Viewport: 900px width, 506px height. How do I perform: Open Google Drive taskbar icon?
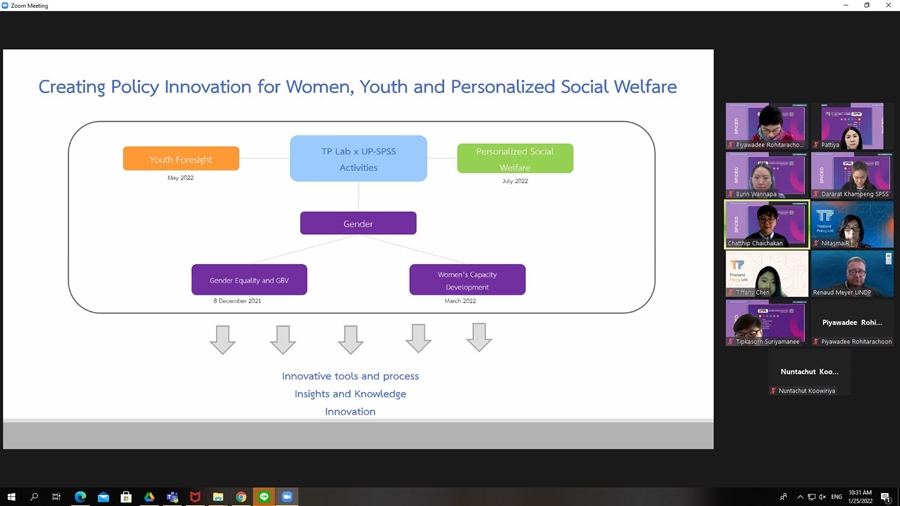[149, 497]
